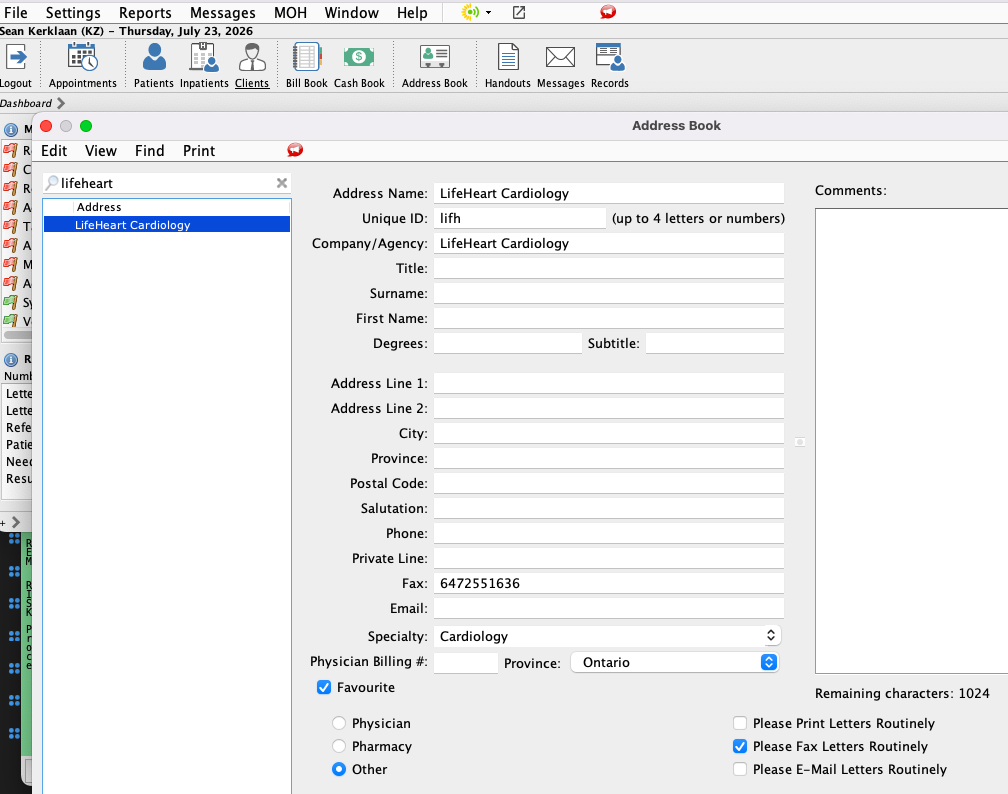
Task: Click the Salutation field
Action: (x=609, y=509)
